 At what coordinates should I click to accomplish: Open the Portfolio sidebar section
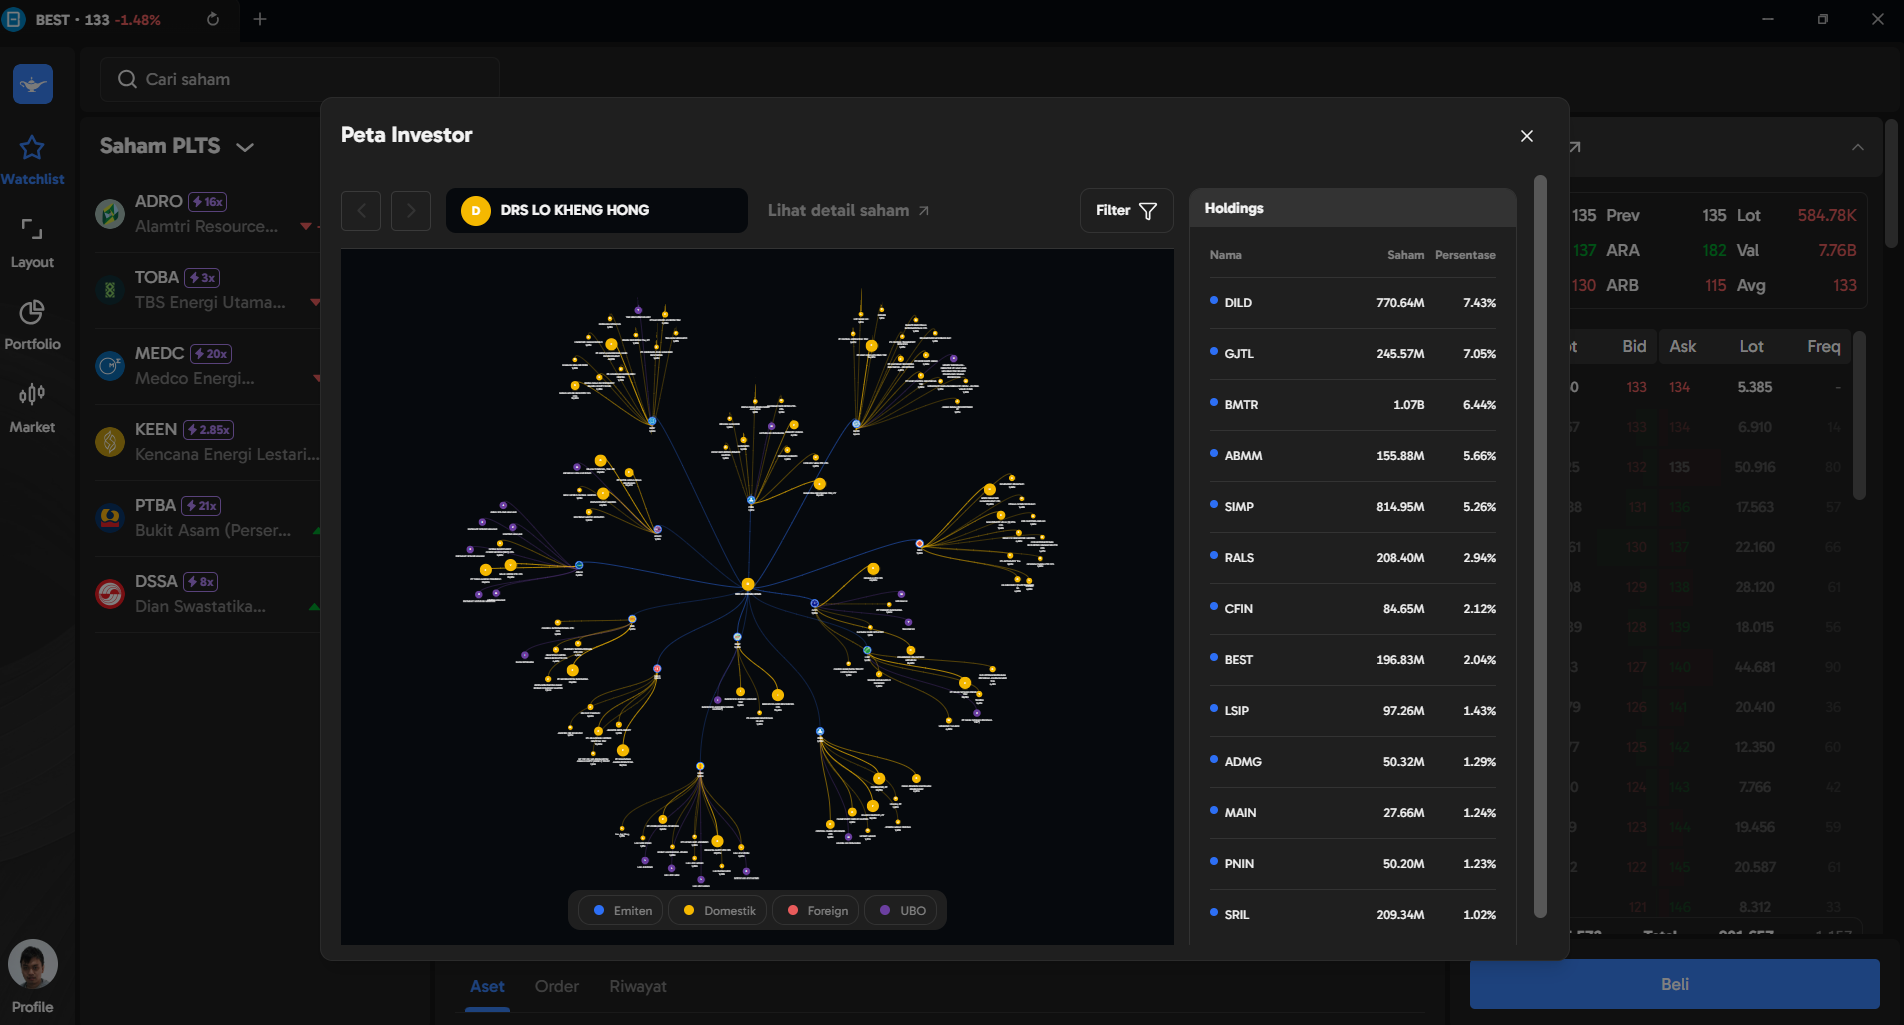coord(32,325)
